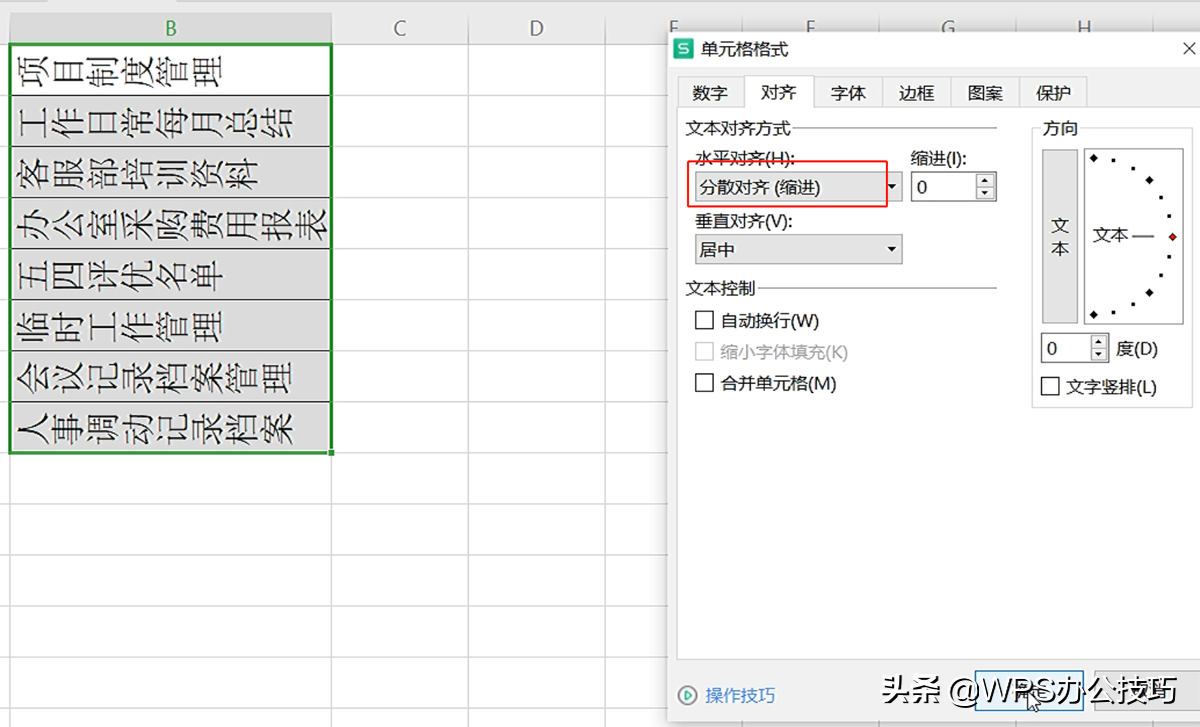Select cell 人事调动记录档案
1200x727 pixels.
(170, 428)
